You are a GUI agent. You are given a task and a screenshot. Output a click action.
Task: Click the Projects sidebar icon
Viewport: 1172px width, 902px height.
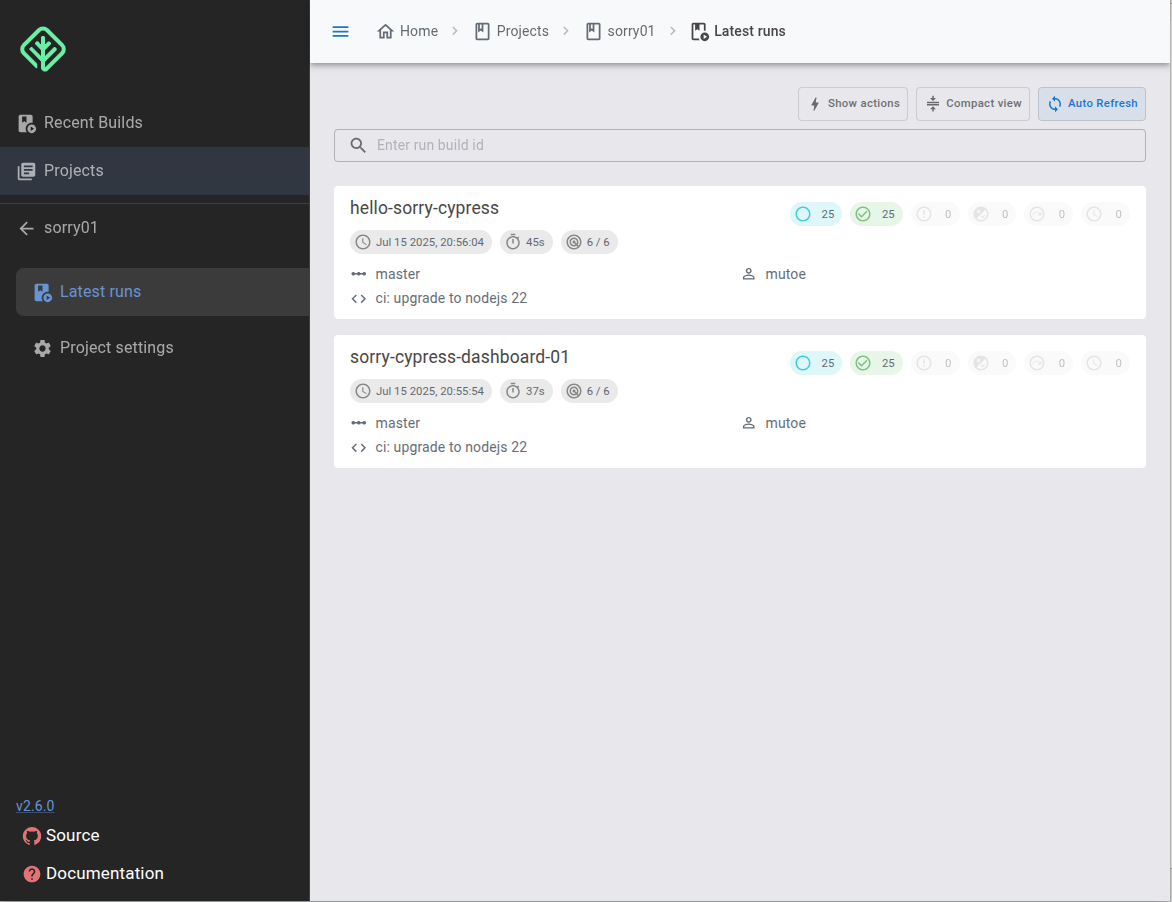(27, 171)
